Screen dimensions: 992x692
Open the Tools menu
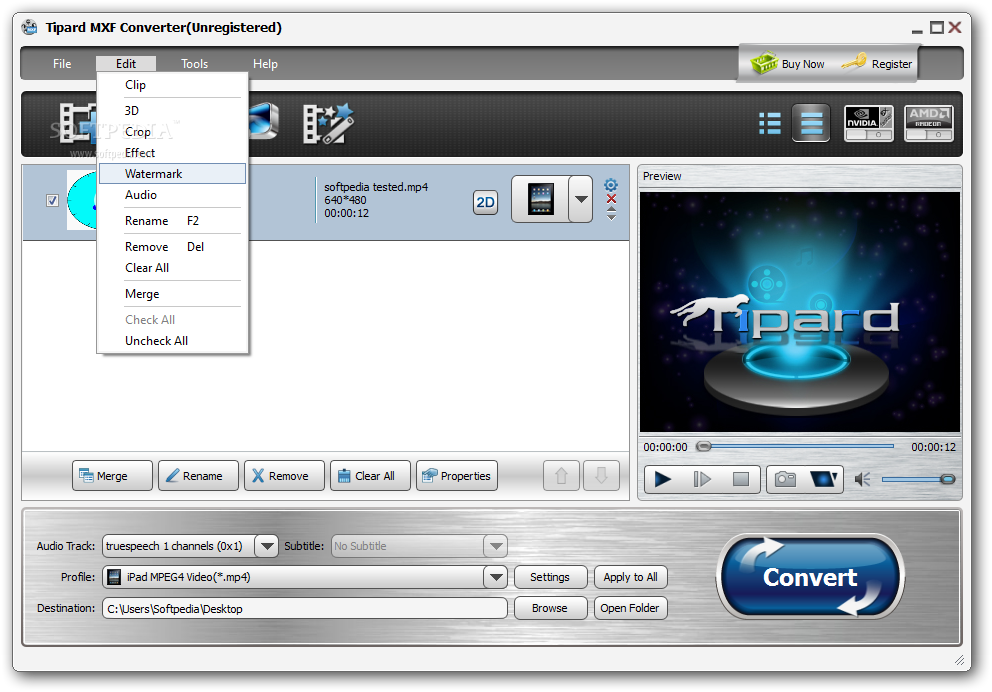click(194, 64)
